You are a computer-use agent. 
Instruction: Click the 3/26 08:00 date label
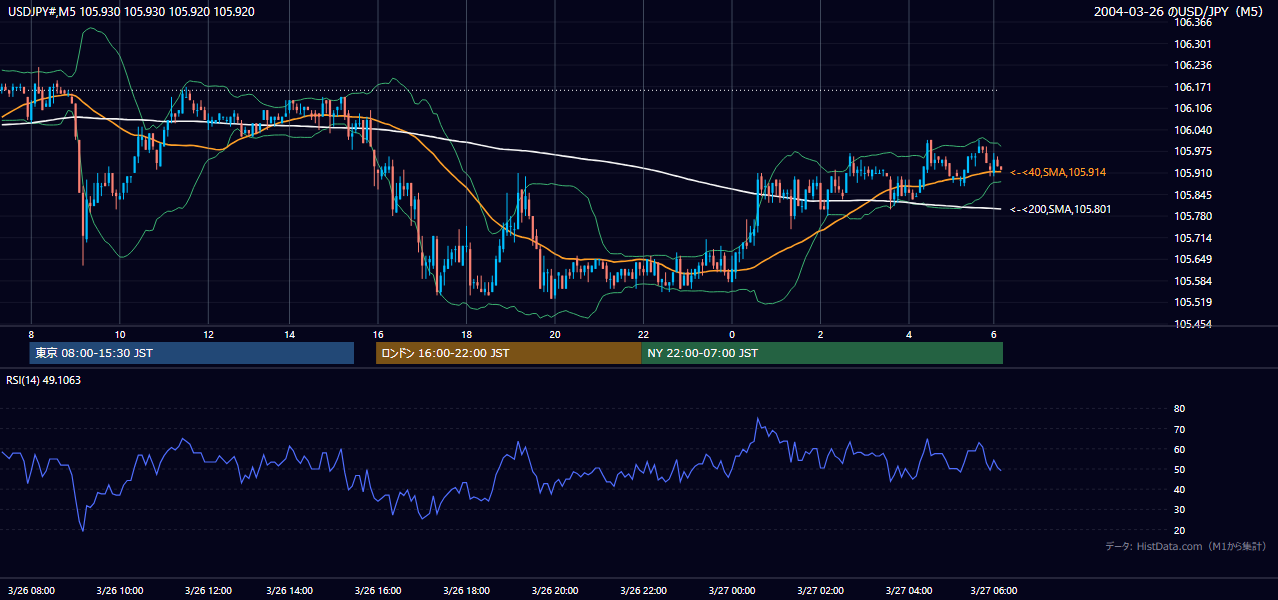31,590
